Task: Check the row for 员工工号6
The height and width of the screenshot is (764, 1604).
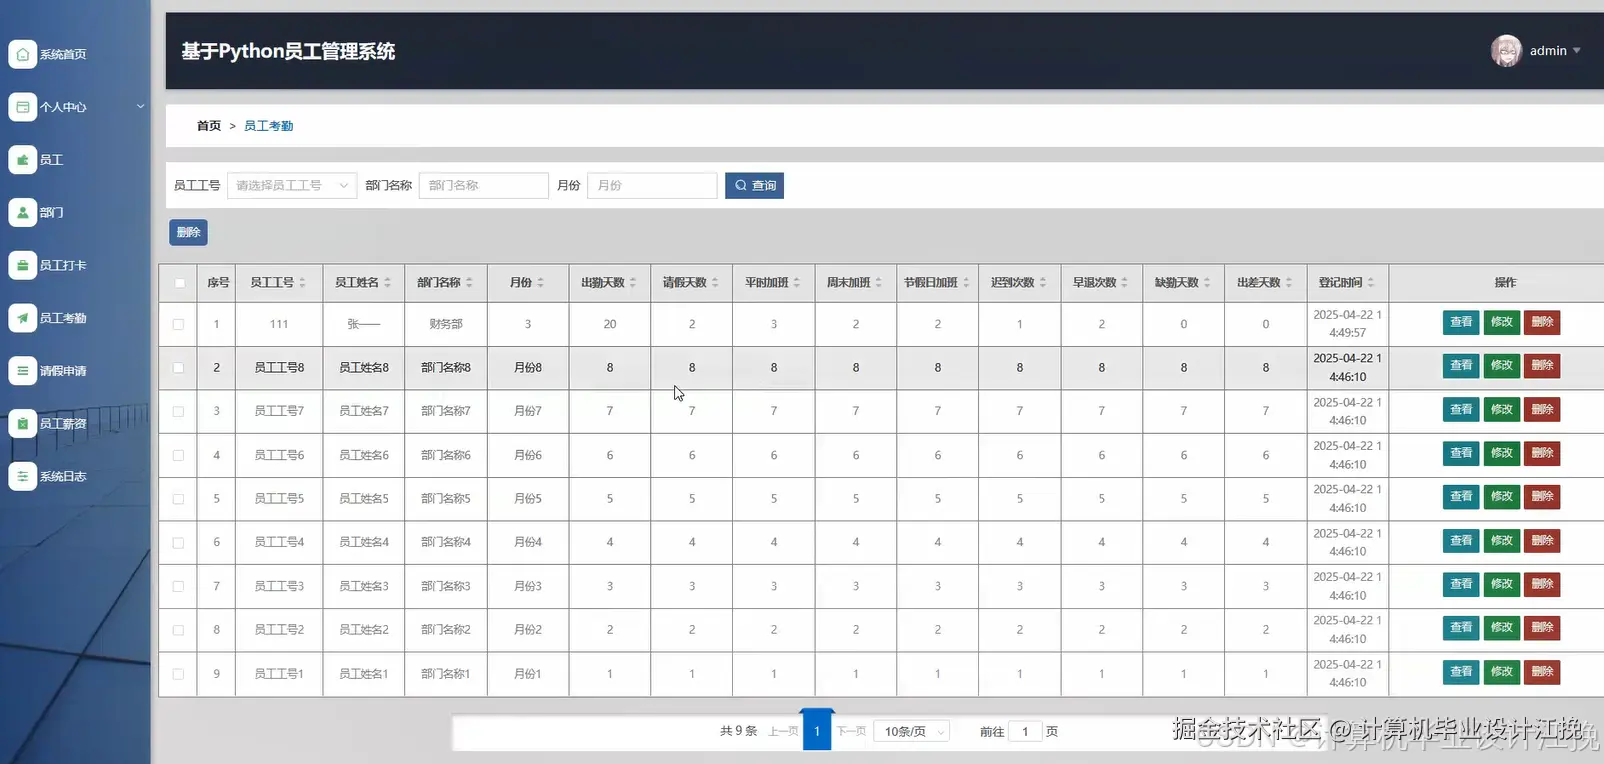Action: click(178, 455)
